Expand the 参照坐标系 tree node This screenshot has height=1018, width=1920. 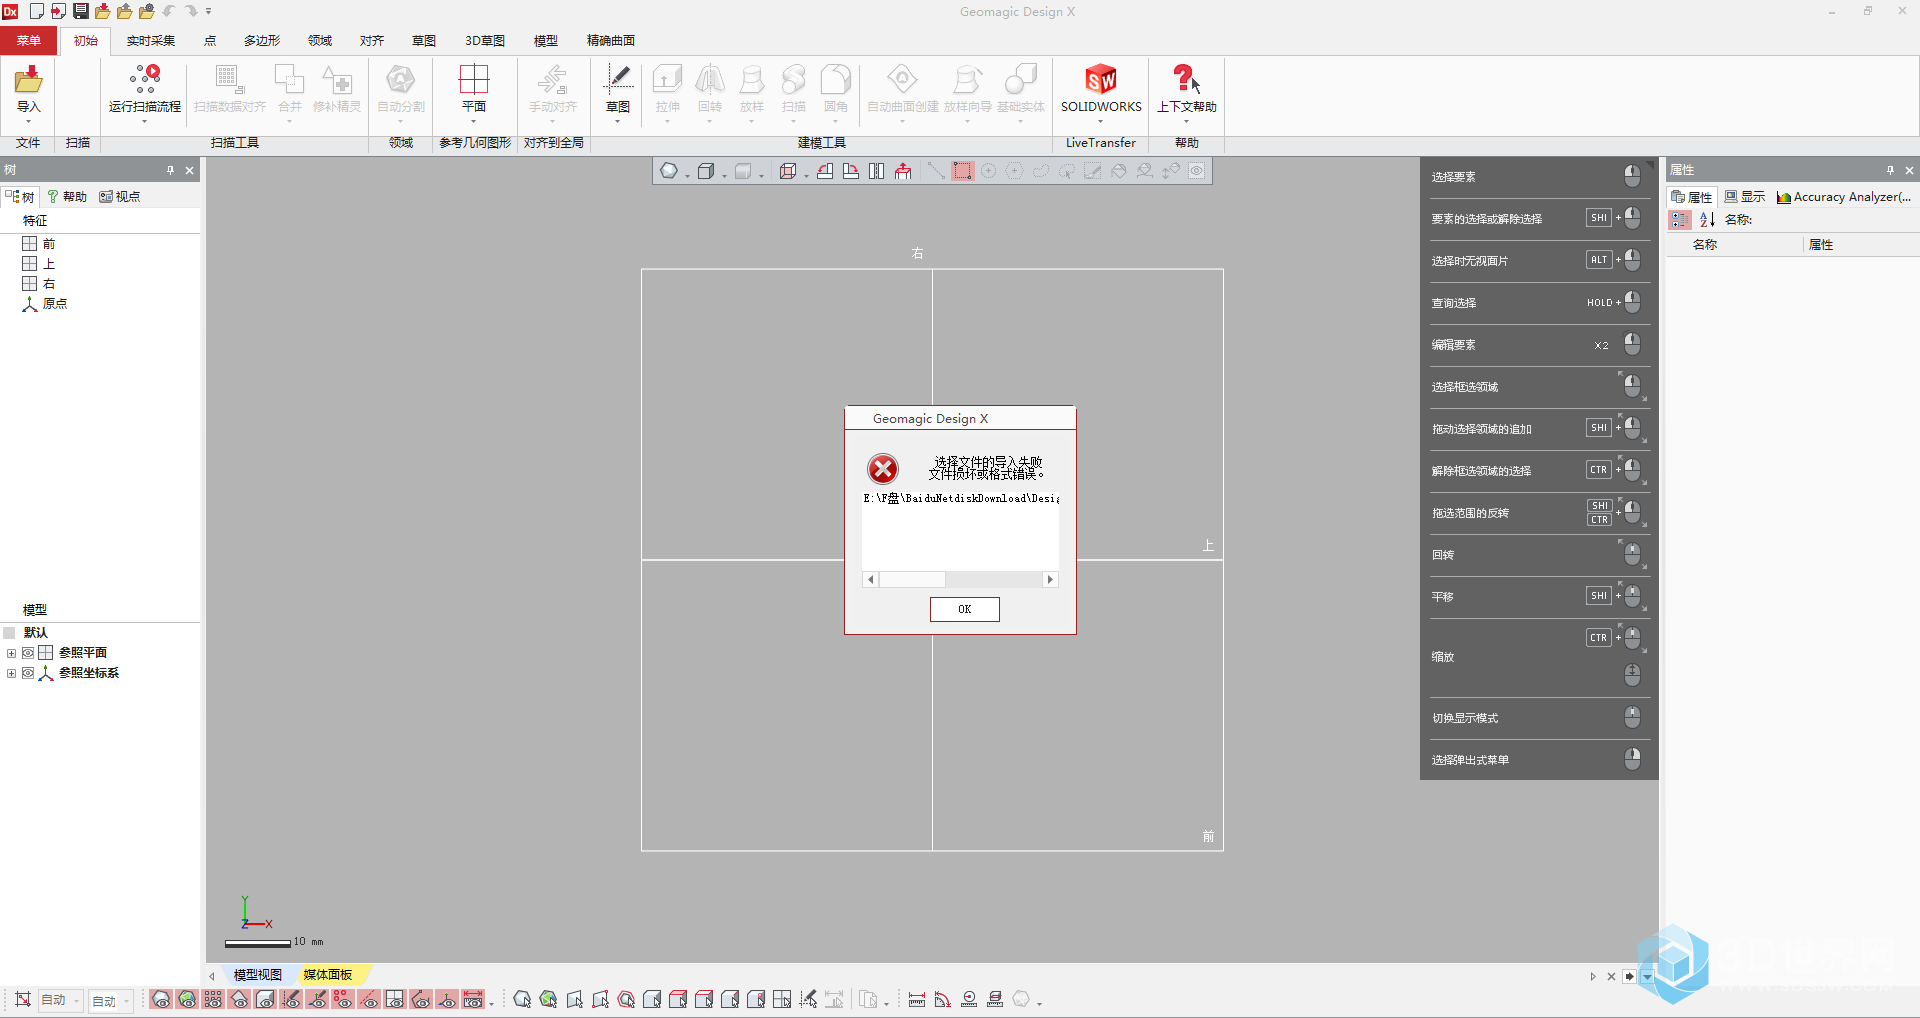tap(11, 673)
